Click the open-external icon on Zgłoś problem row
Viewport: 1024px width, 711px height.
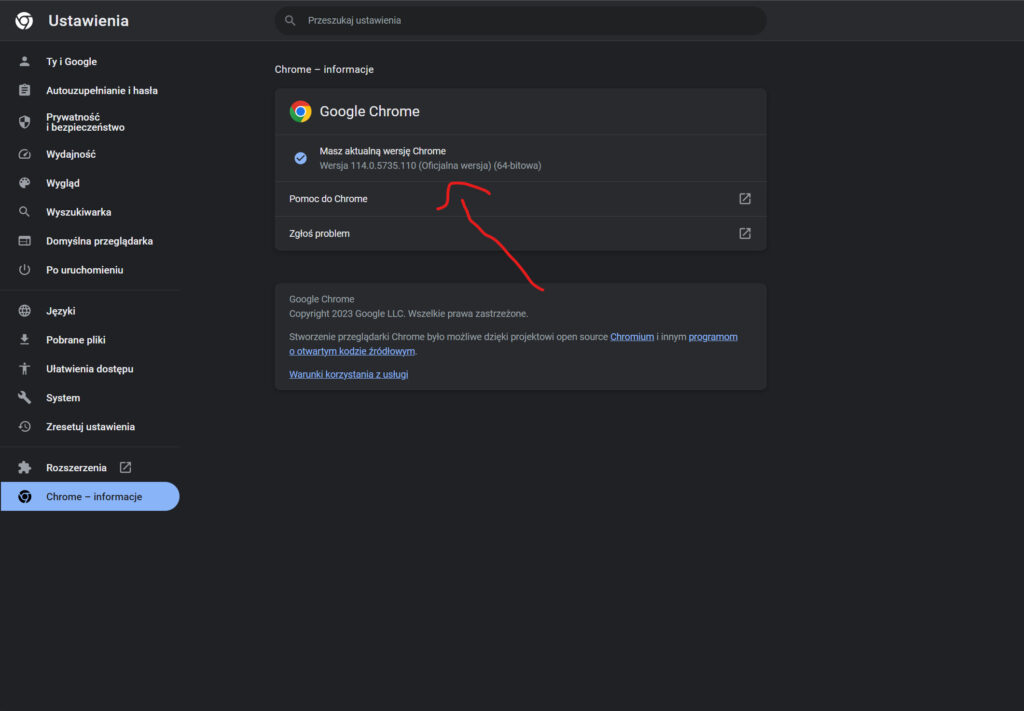pyautogui.click(x=744, y=233)
